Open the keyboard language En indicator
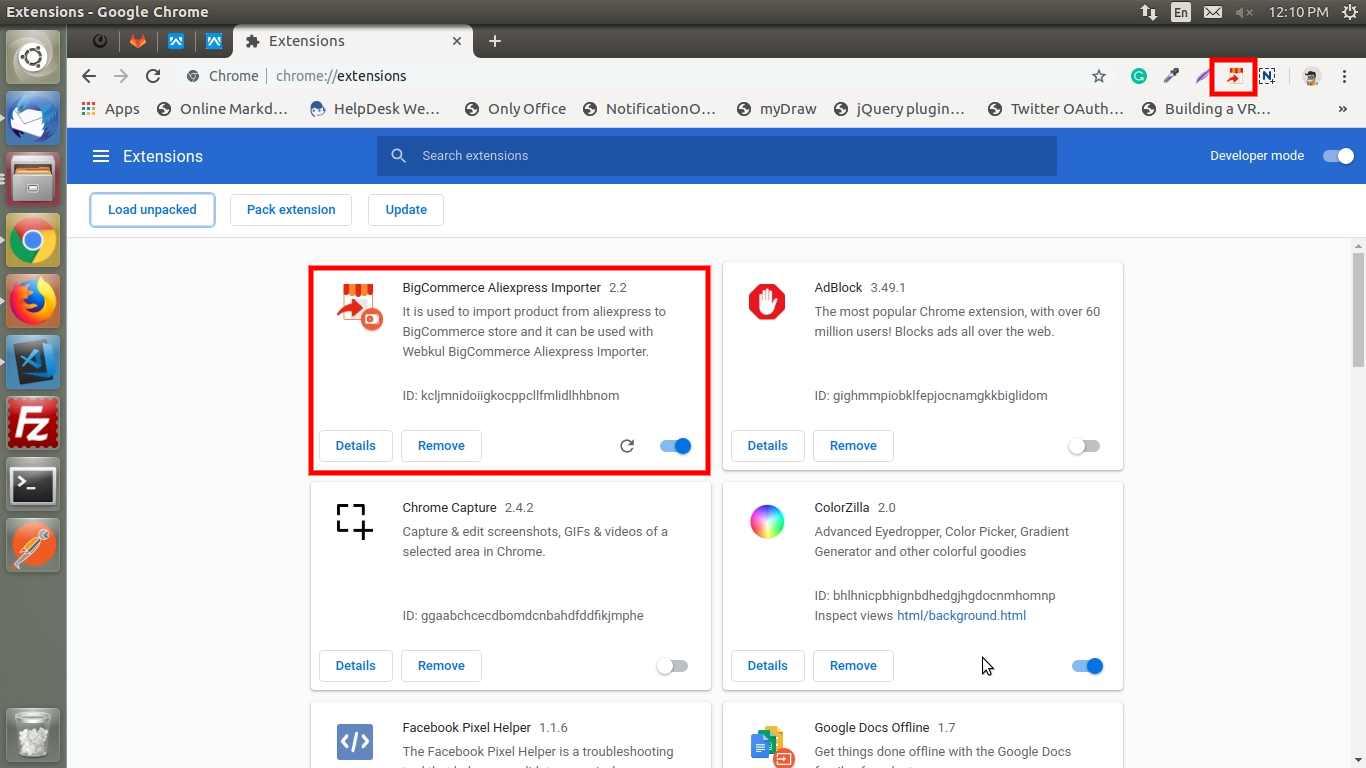Image resolution: width=1366 pixels, height=768 pixels. click(x=1181, y=12)
